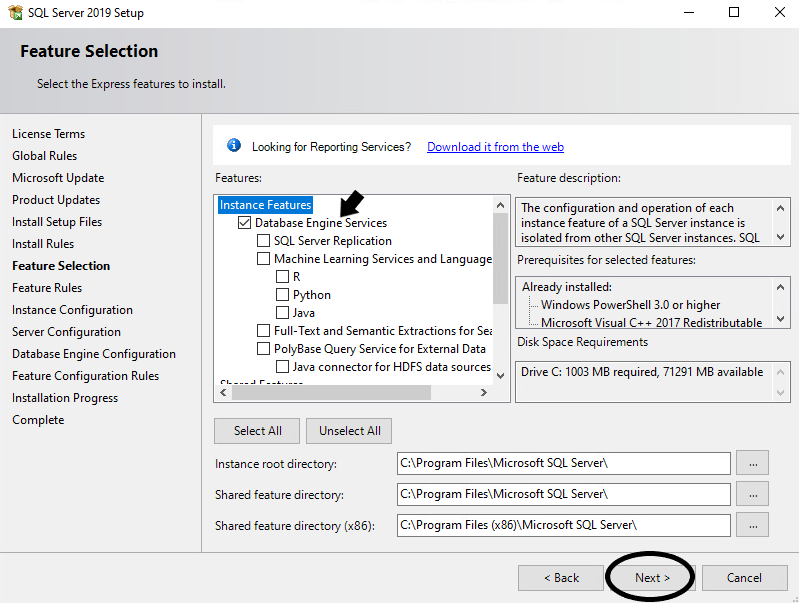This screenshot has width=799, height=603.
Task: Toggle Database Engine Services checkbox
Action: 245,223
